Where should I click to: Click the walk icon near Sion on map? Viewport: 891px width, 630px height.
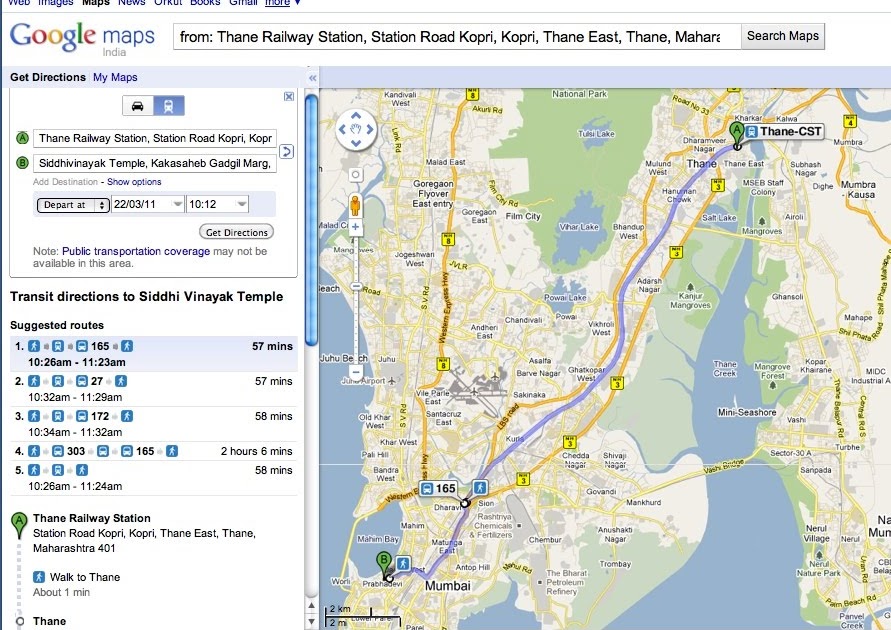(x=480, y=487)
